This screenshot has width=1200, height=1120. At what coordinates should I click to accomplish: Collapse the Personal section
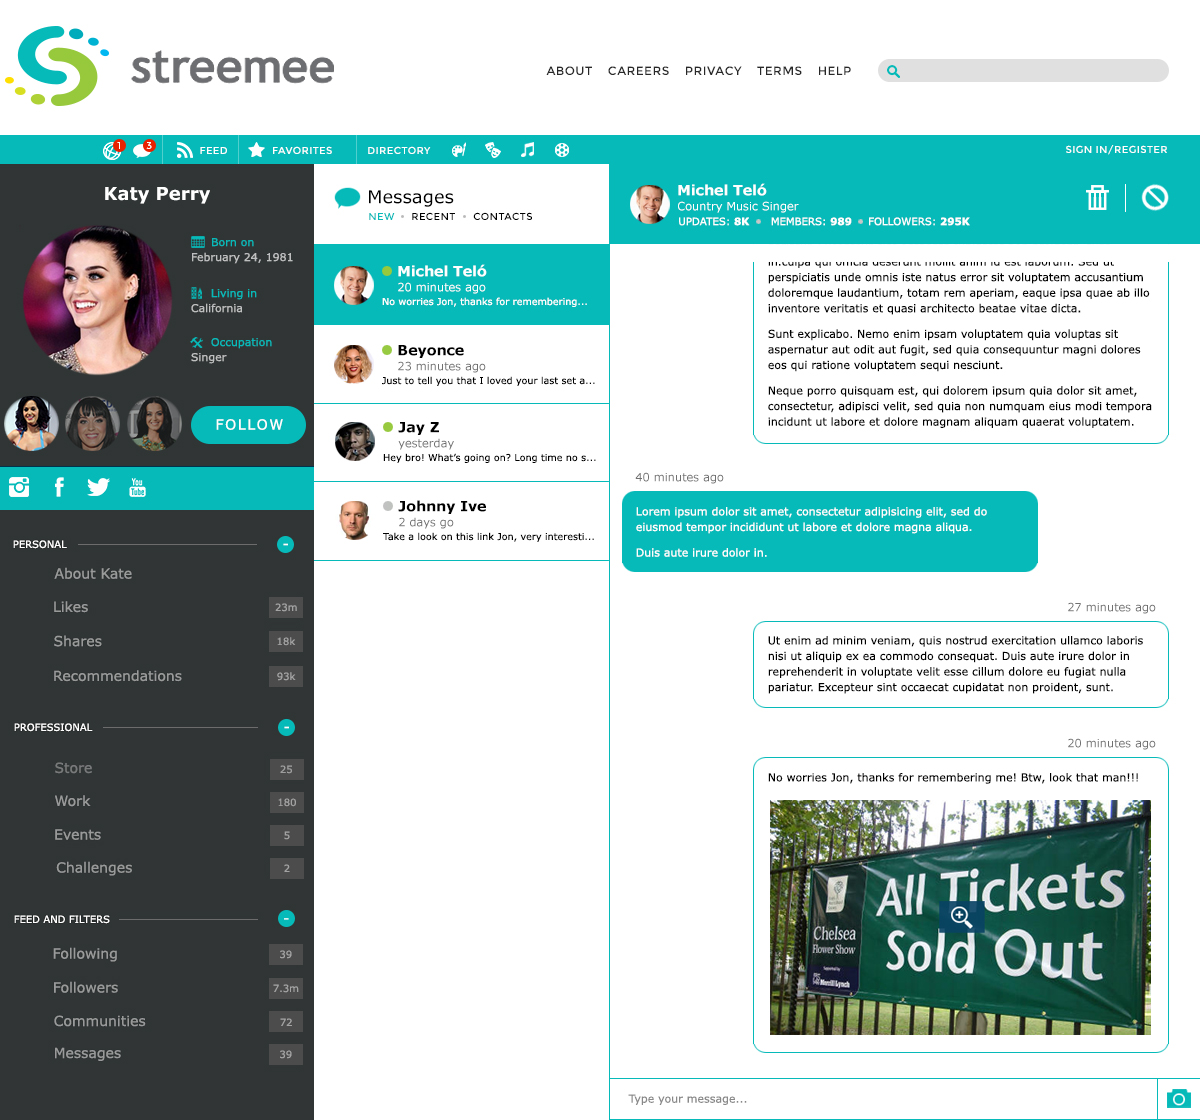(285, 544)
